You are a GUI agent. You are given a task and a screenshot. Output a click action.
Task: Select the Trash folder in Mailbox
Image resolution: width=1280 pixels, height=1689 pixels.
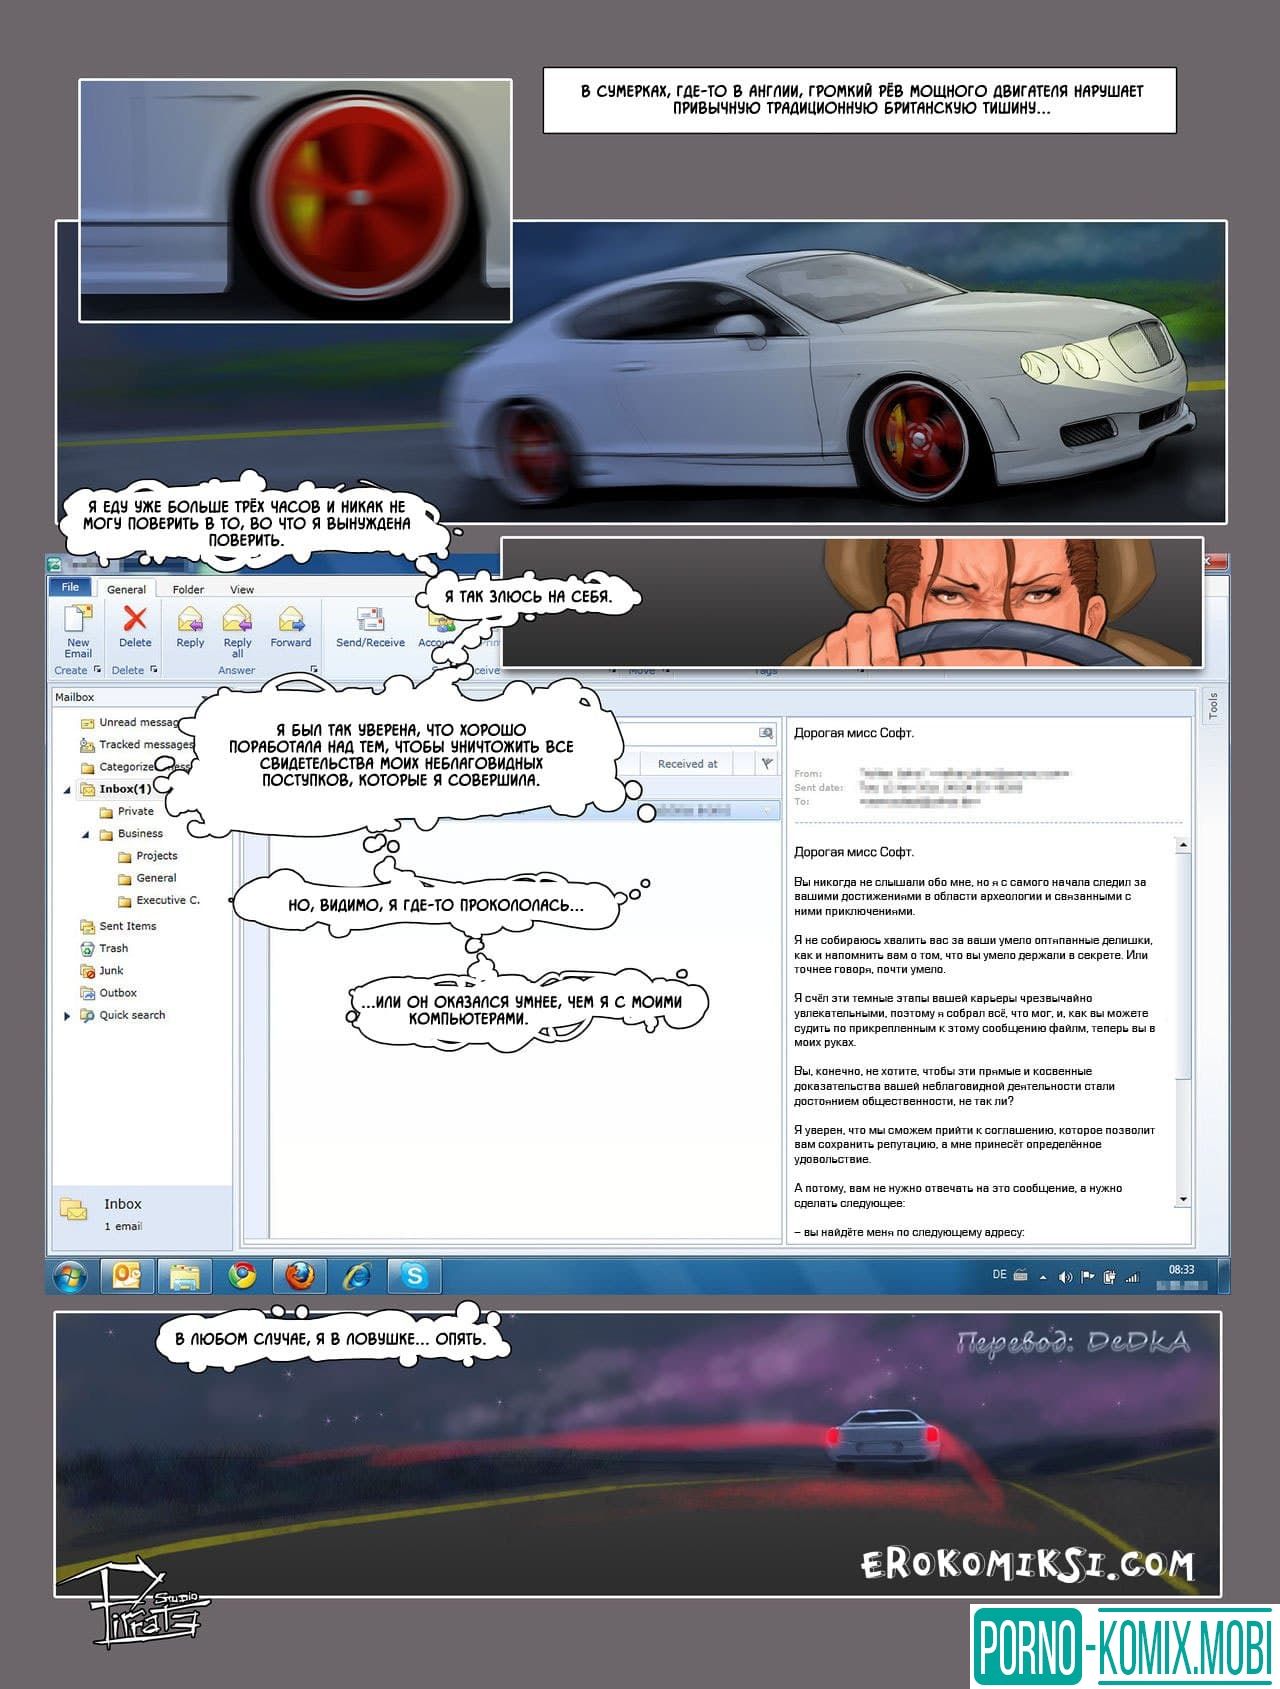(113, 948)
